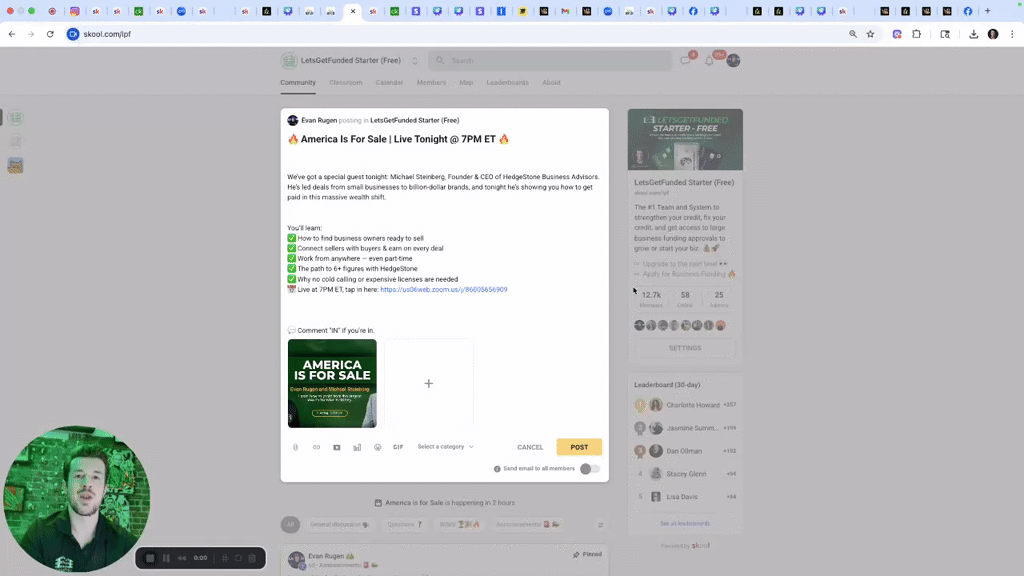Pause the screen recording
The width and height of the screenshot is (1024, 576).
(167, 558)
